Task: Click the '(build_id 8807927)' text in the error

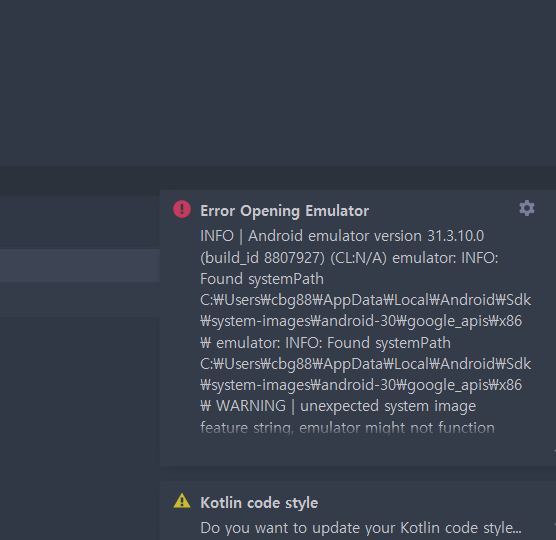Action: coord(262,258)
